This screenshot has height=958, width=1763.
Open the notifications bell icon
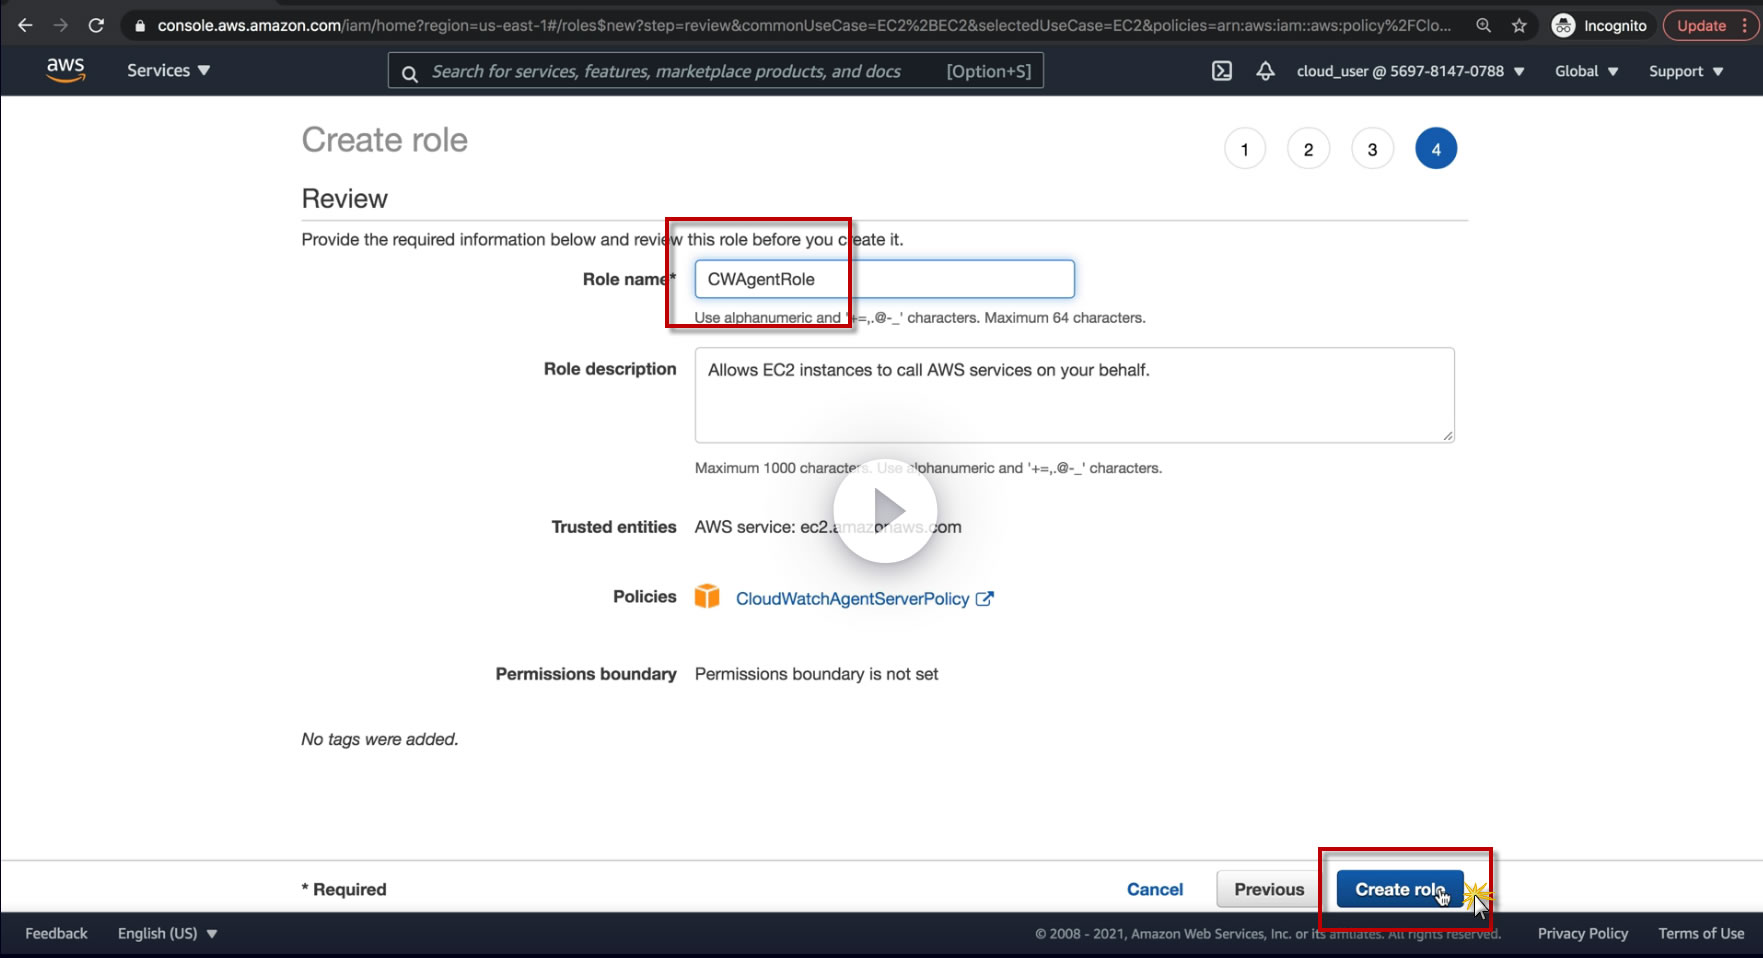[x=1265, y=71]
